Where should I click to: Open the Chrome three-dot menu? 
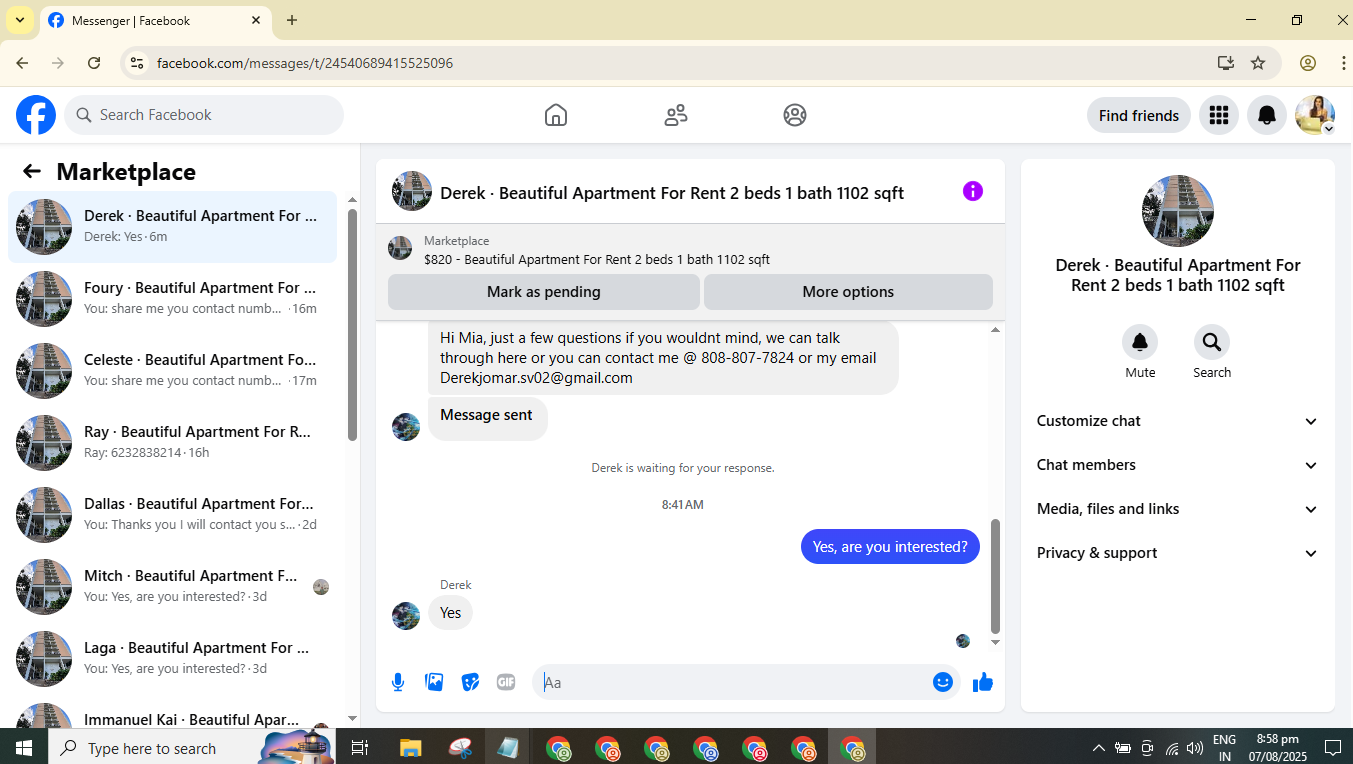tap(1343, 63)
